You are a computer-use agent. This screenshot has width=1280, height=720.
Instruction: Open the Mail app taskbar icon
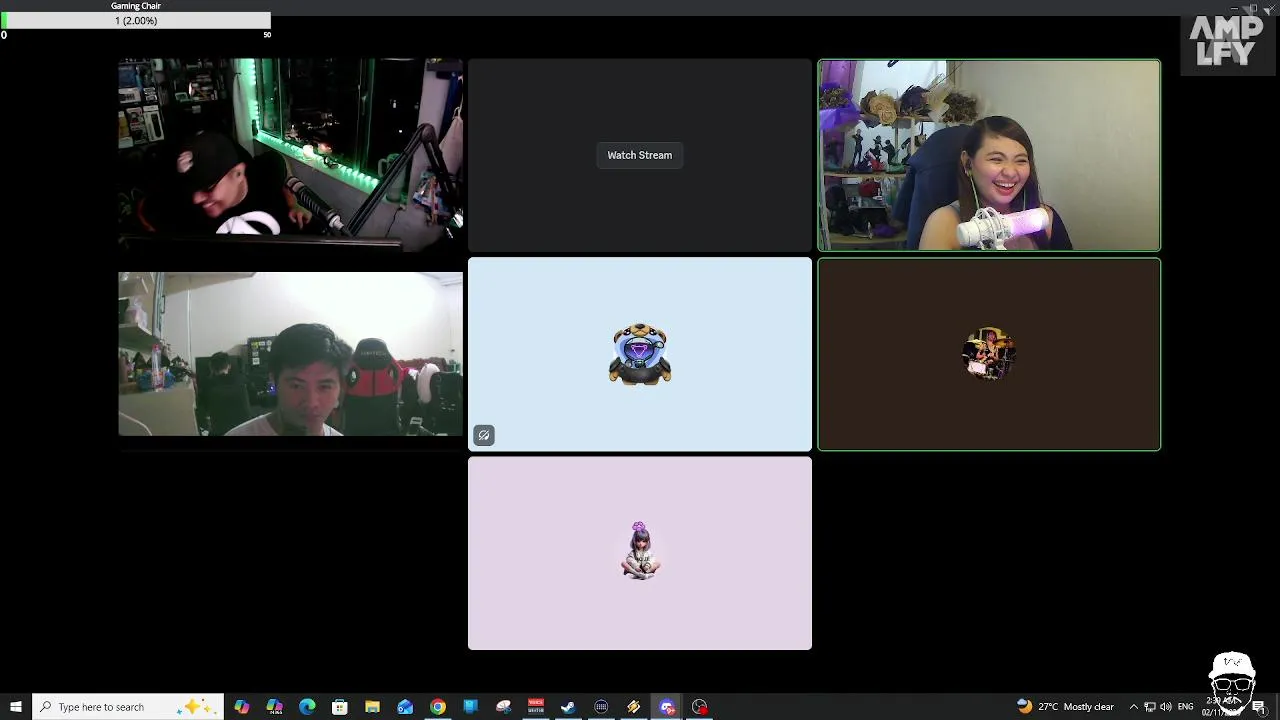(405, 707)
